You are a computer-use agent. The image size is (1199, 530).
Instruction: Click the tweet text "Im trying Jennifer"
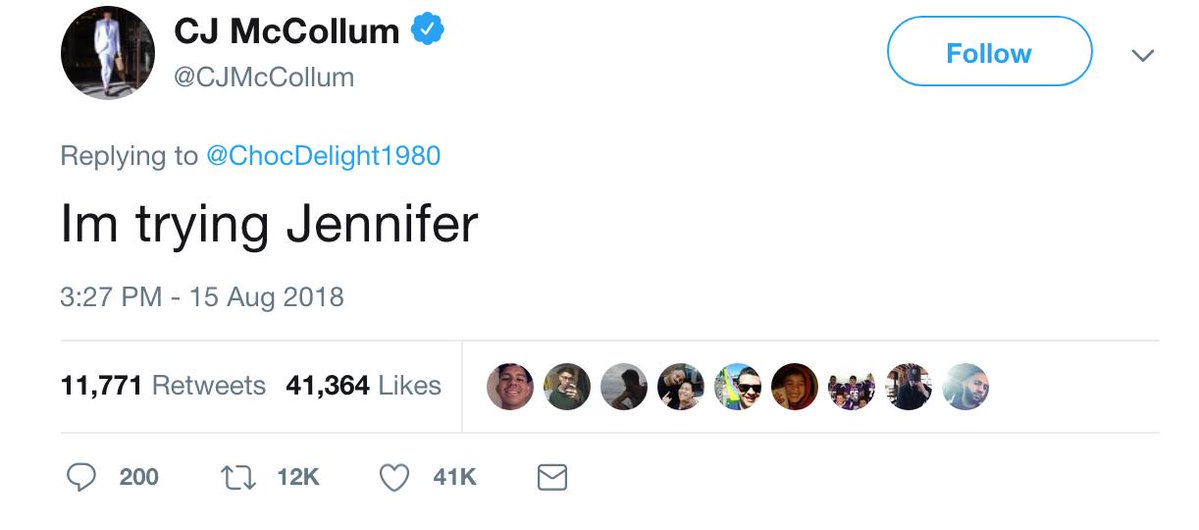[269, 227]
